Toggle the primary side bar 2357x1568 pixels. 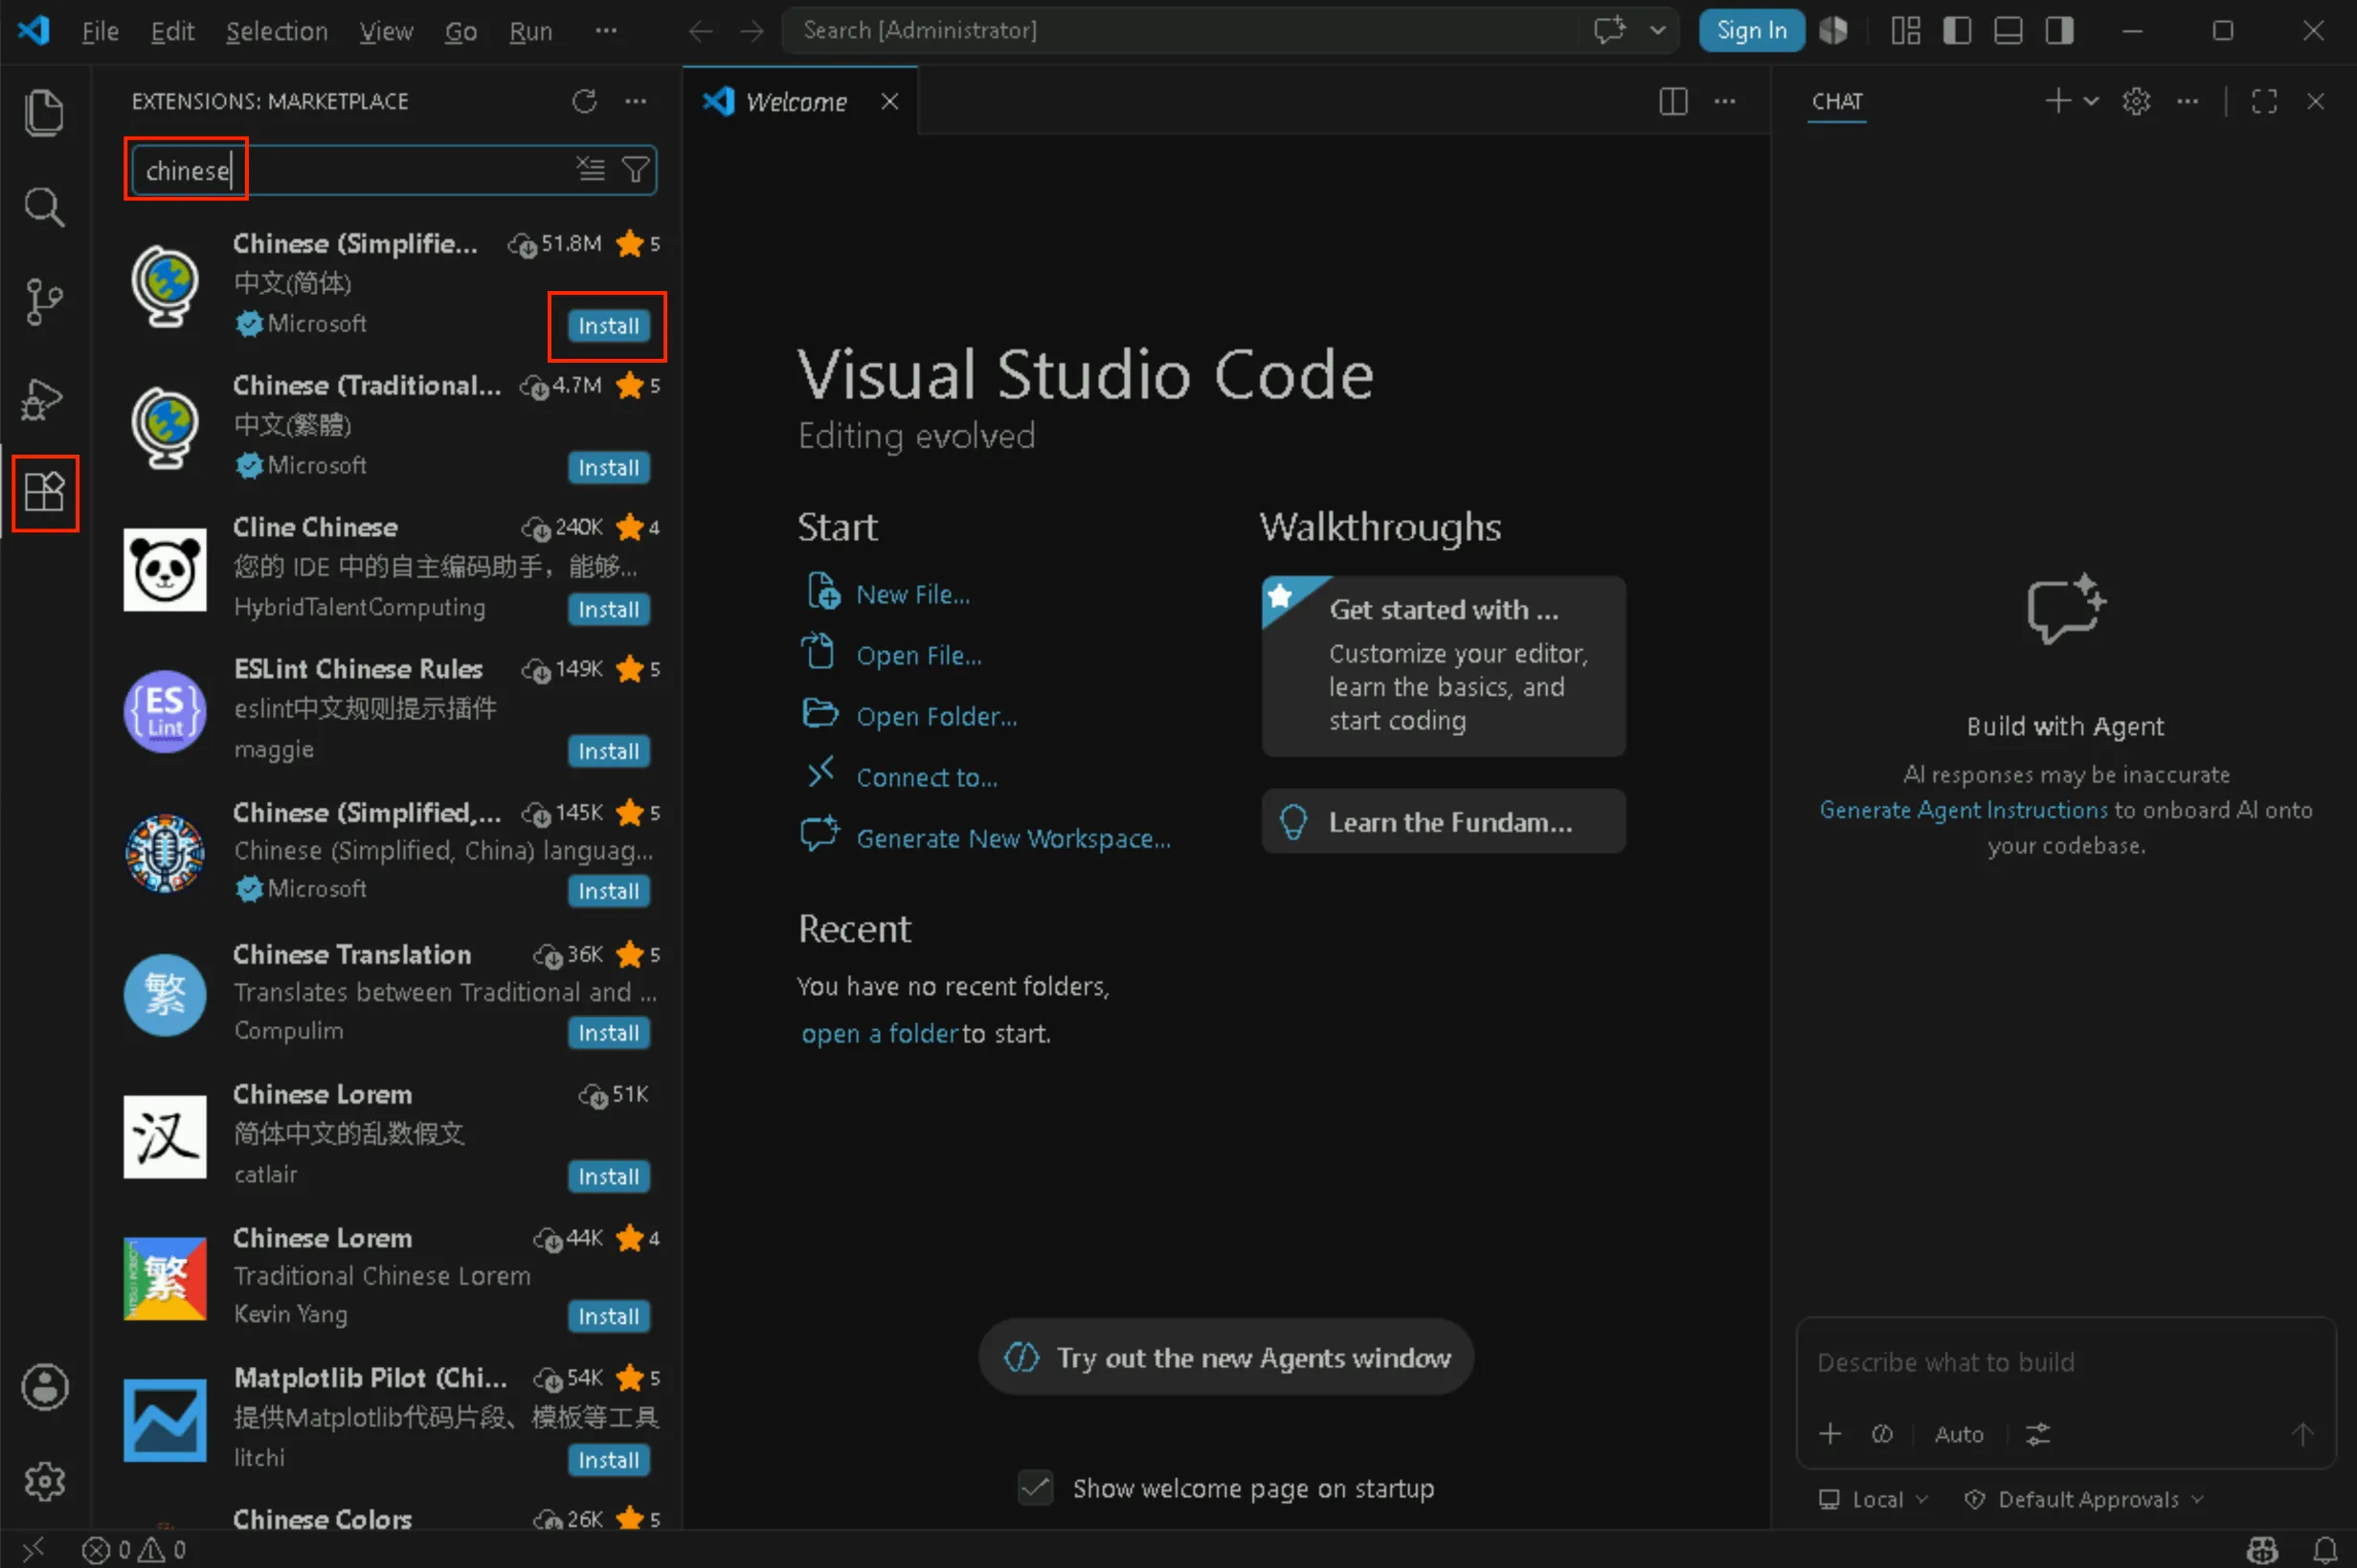(1957, 31)
